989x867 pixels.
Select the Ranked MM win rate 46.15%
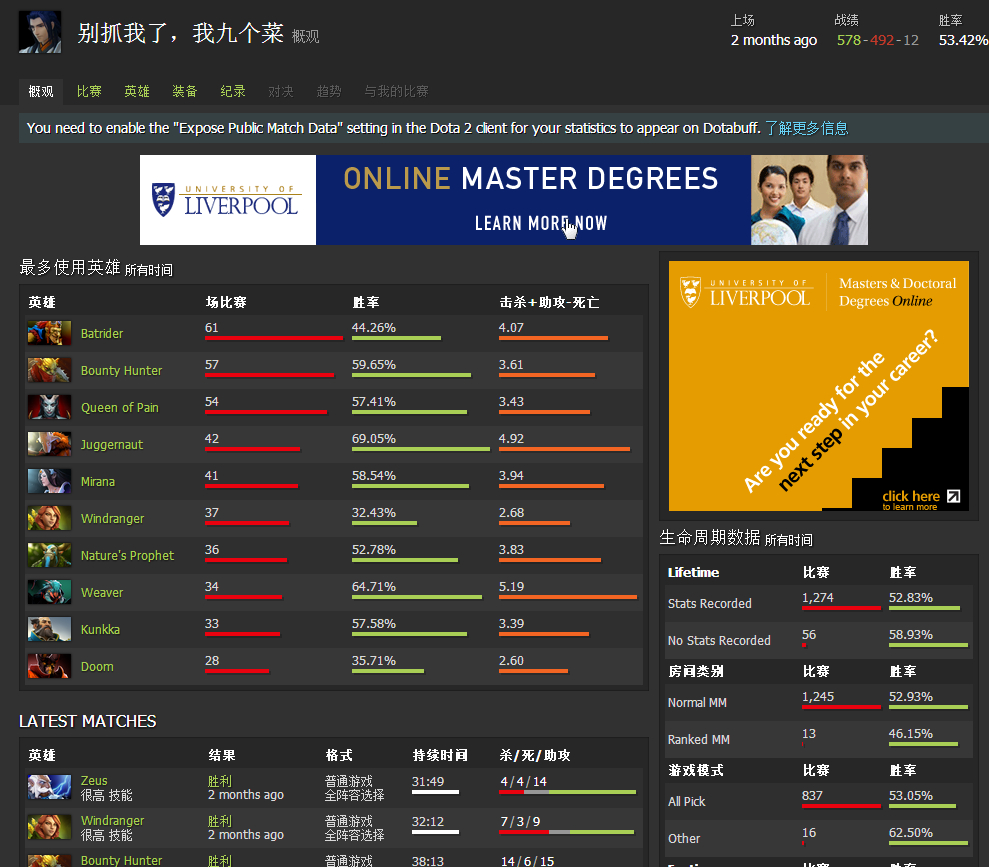click(x=910, y=734)
